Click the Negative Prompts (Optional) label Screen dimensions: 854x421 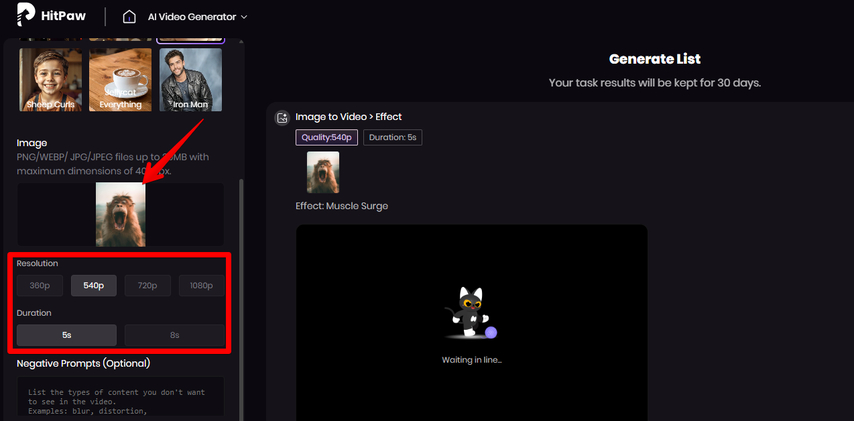(x=83, y=363)
